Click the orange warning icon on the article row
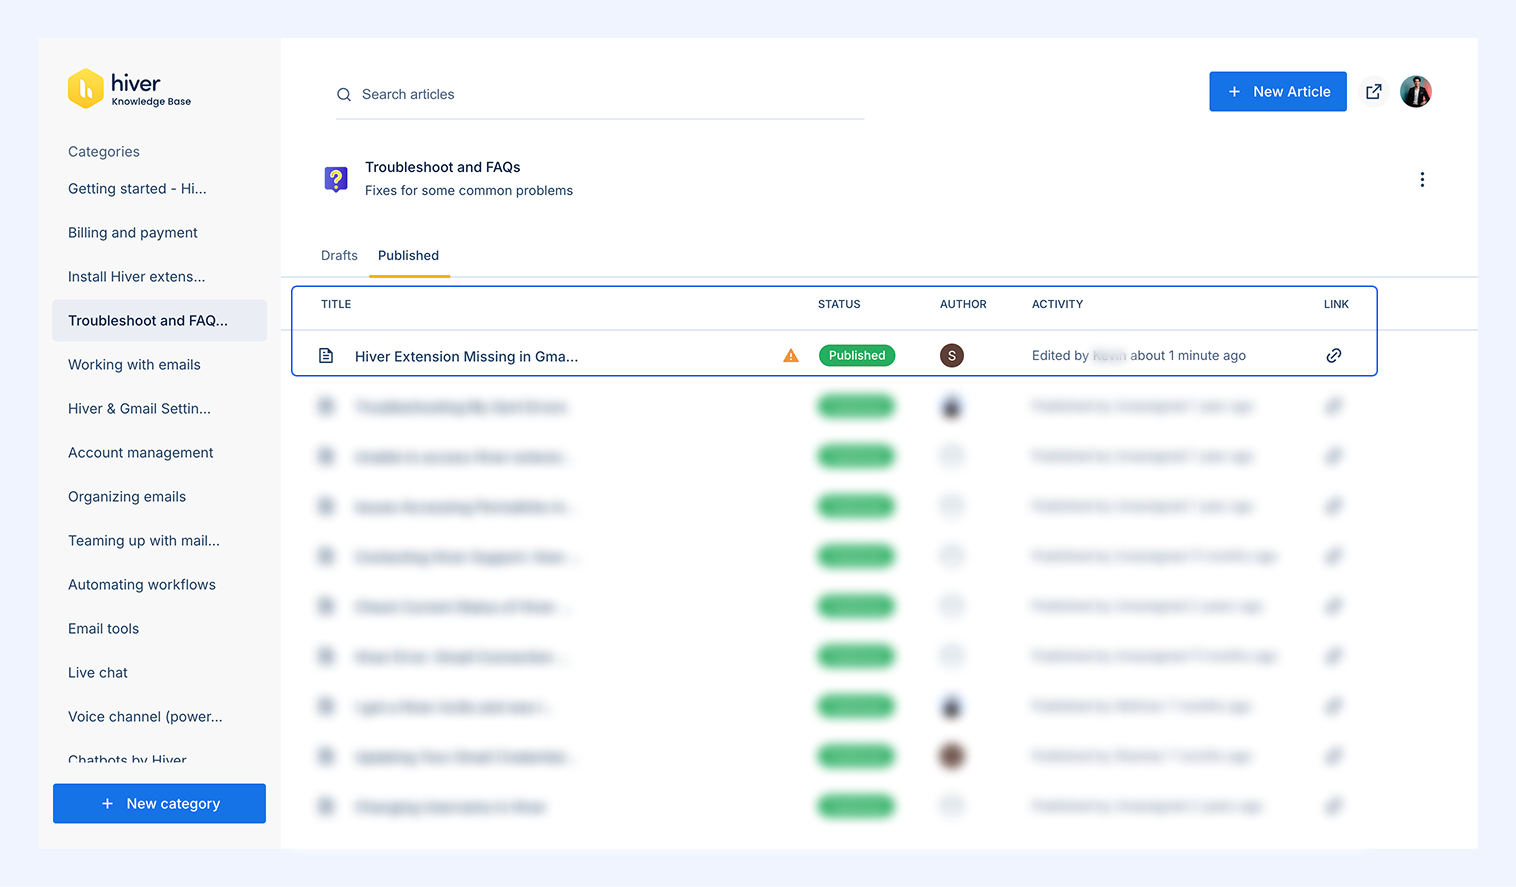The image size is (1516, 887). click(x=791, y=356)
